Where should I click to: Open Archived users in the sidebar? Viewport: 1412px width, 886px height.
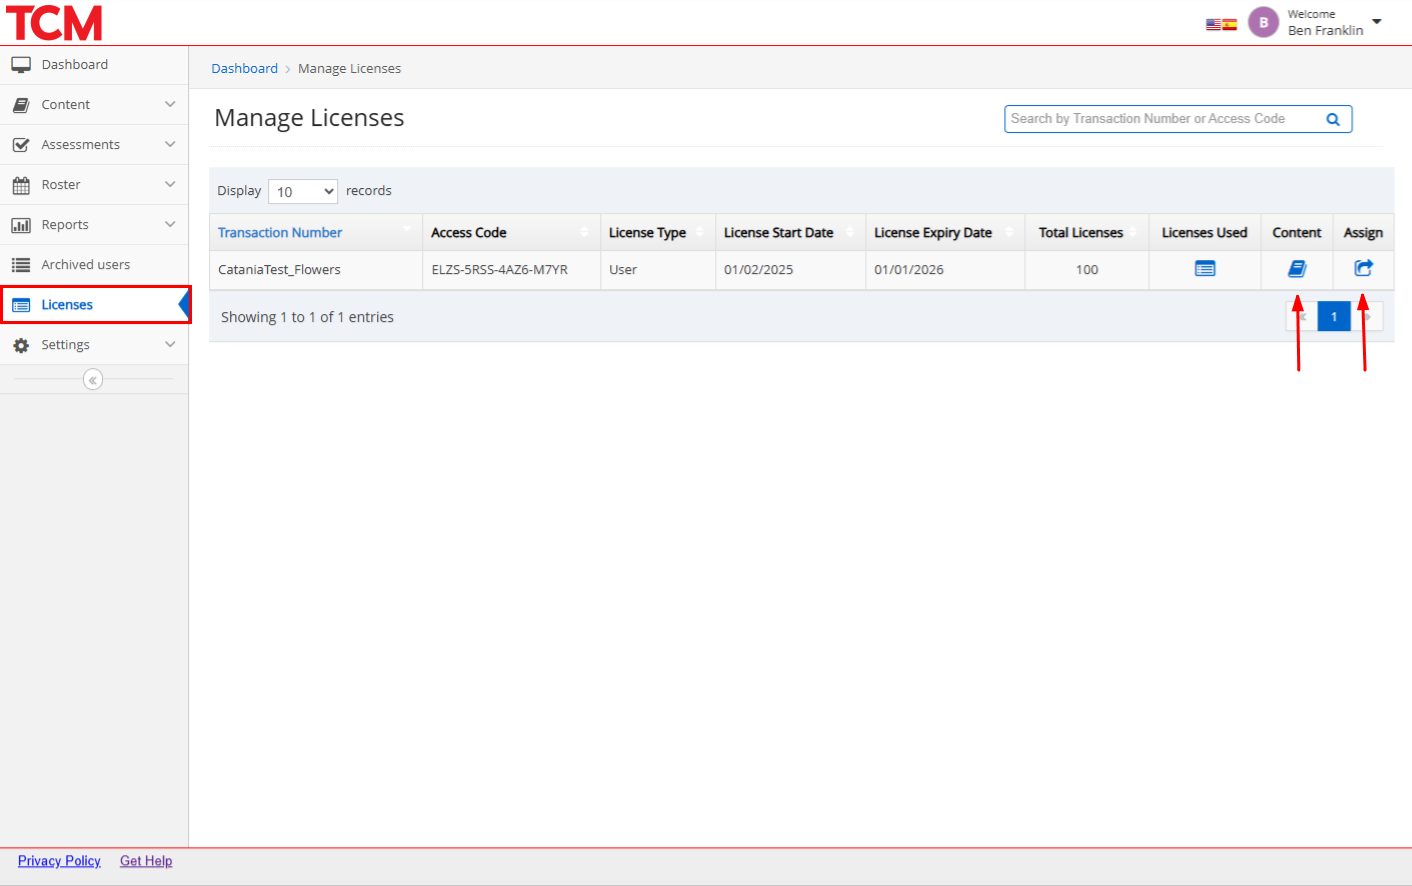86,265
